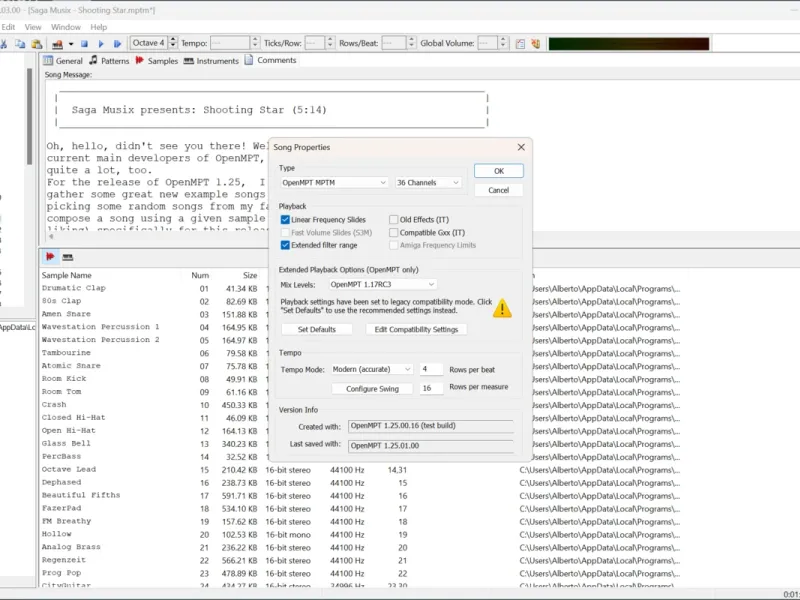Start playback with the Play icon
The width and height of the screenshot is (800, 600).
101,44
